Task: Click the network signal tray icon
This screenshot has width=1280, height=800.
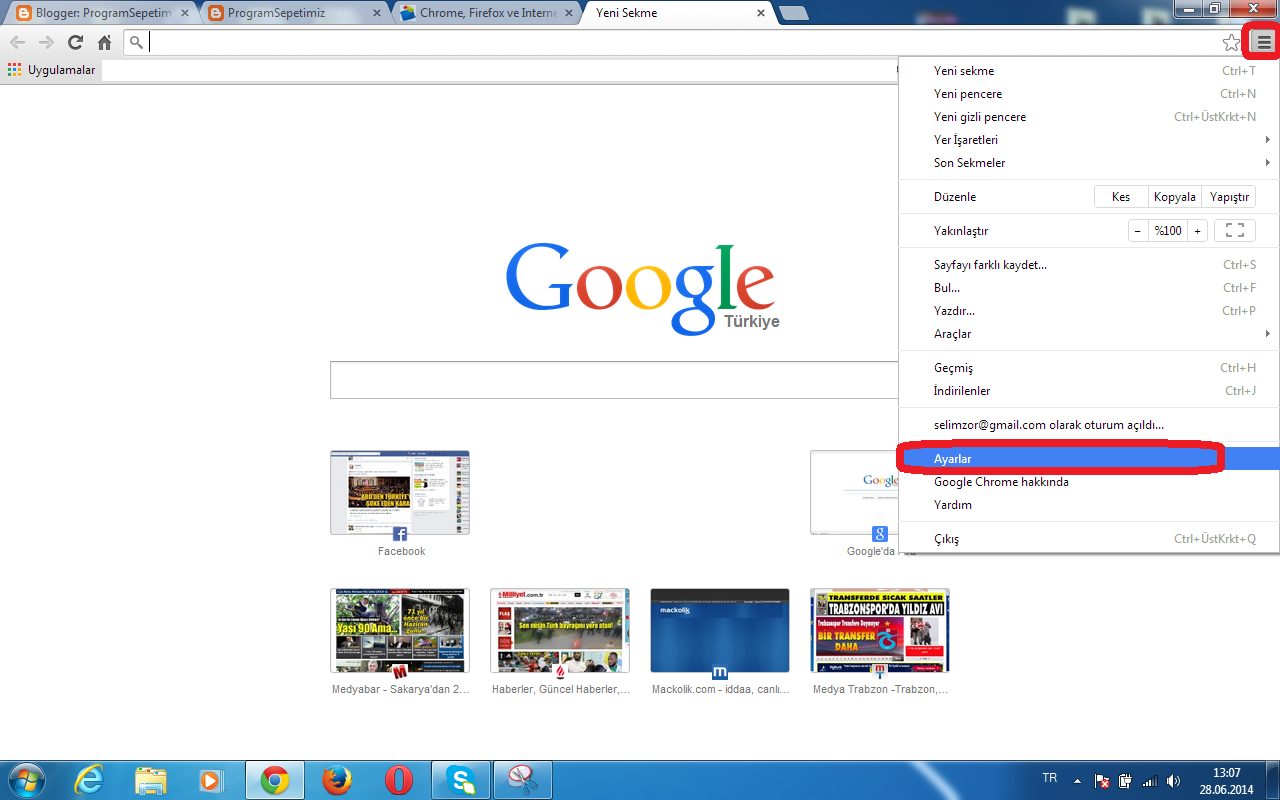Action: tap(1149, 780)
